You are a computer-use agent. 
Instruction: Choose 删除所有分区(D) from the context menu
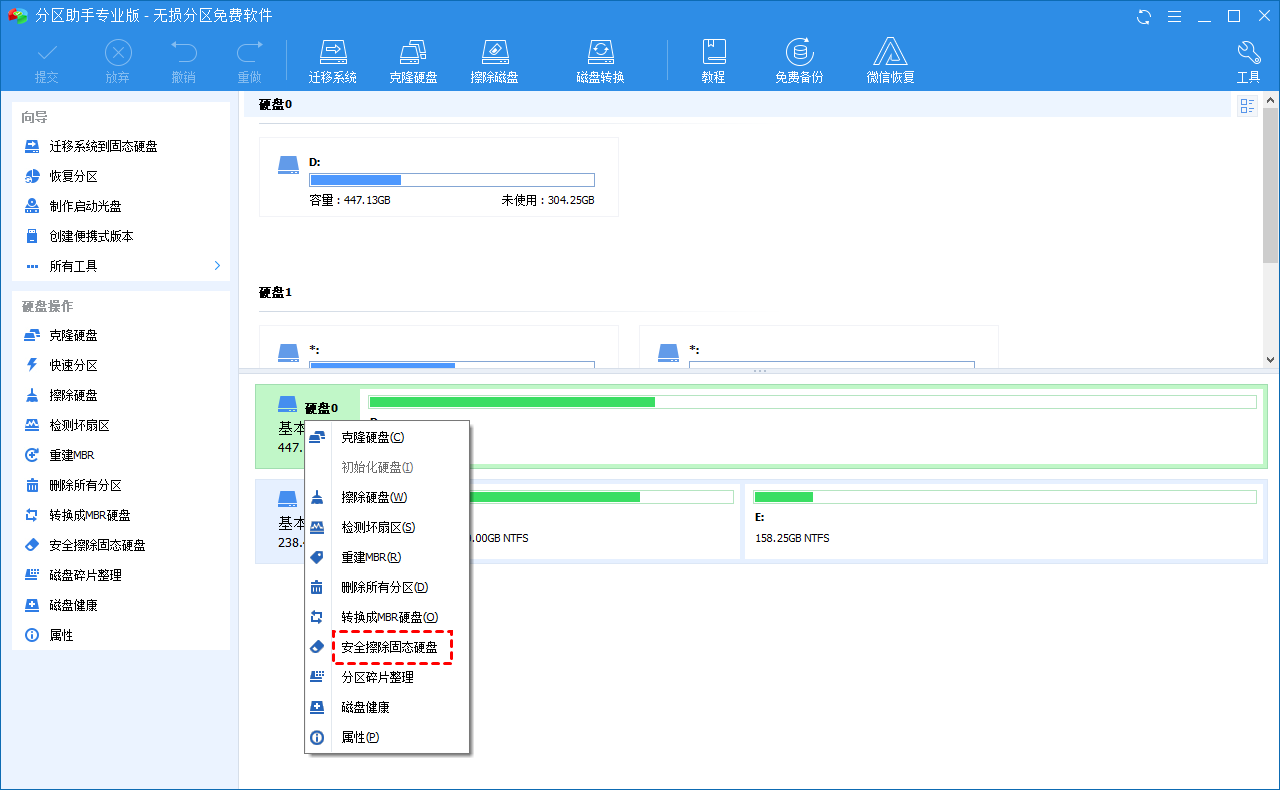click(387, 587)
